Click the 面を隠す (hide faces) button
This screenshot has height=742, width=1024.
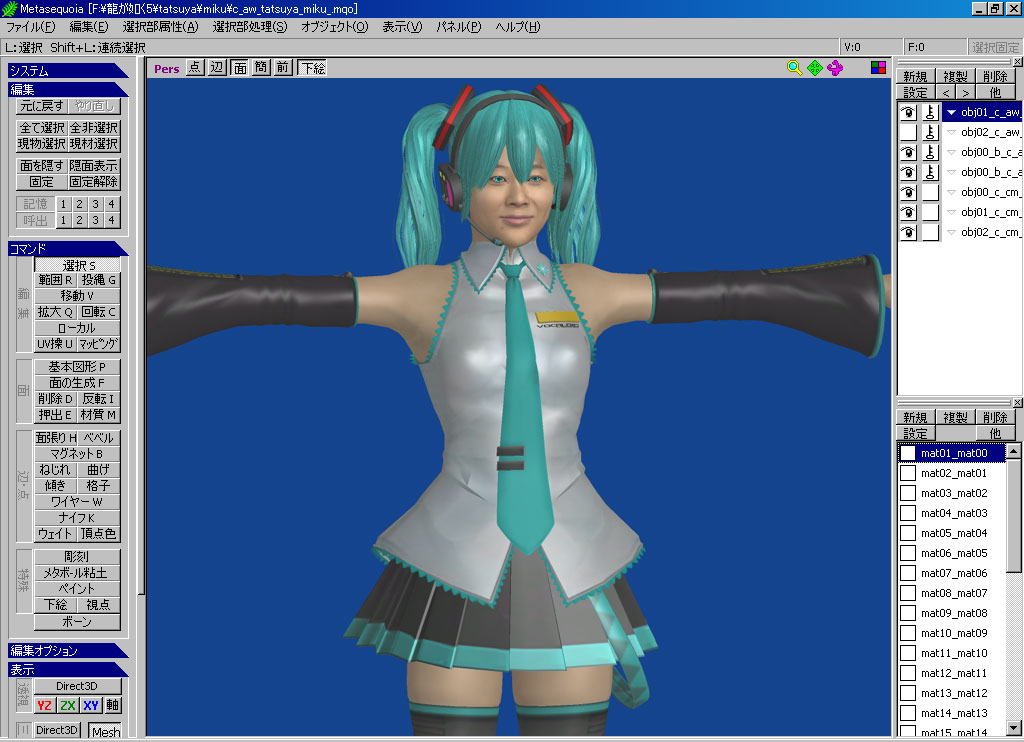tap(42, 166)
